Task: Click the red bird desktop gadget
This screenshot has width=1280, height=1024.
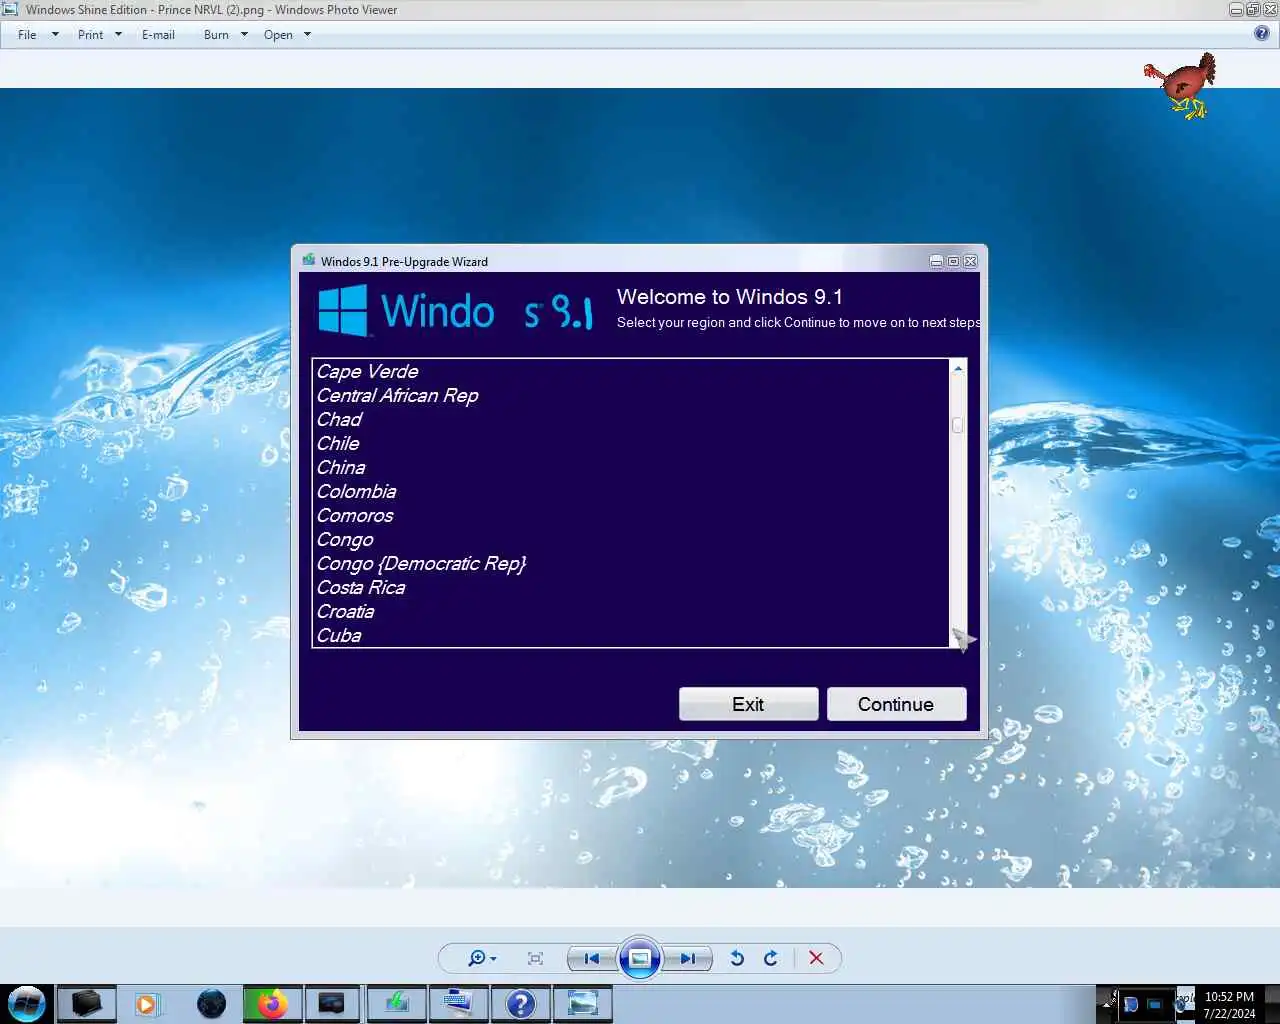Action: [x=1182, y=86]
